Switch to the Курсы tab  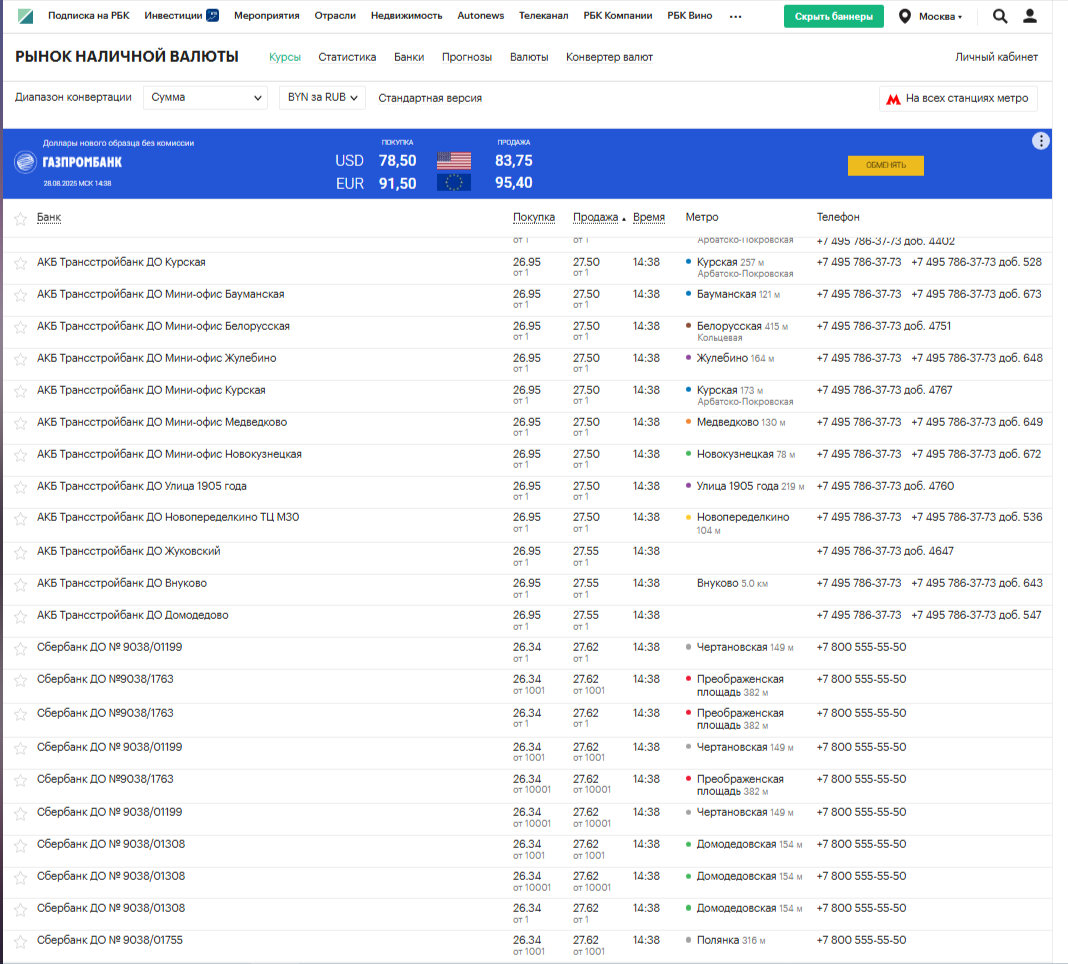point(285,57)
